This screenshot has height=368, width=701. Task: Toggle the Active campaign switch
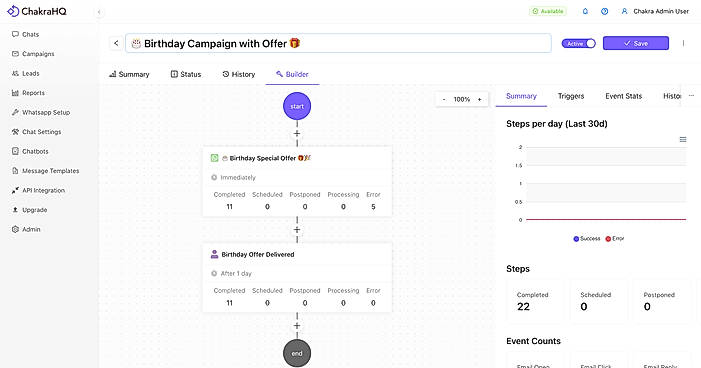(579, 43)
